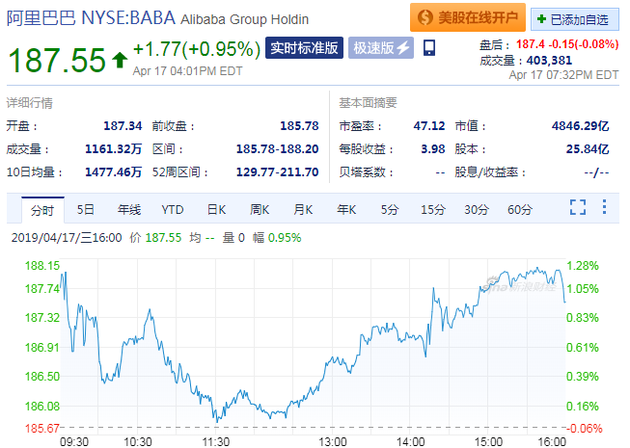Click P/E ratio value 47.12
This screenshot has height=448, width=630.
429,126
